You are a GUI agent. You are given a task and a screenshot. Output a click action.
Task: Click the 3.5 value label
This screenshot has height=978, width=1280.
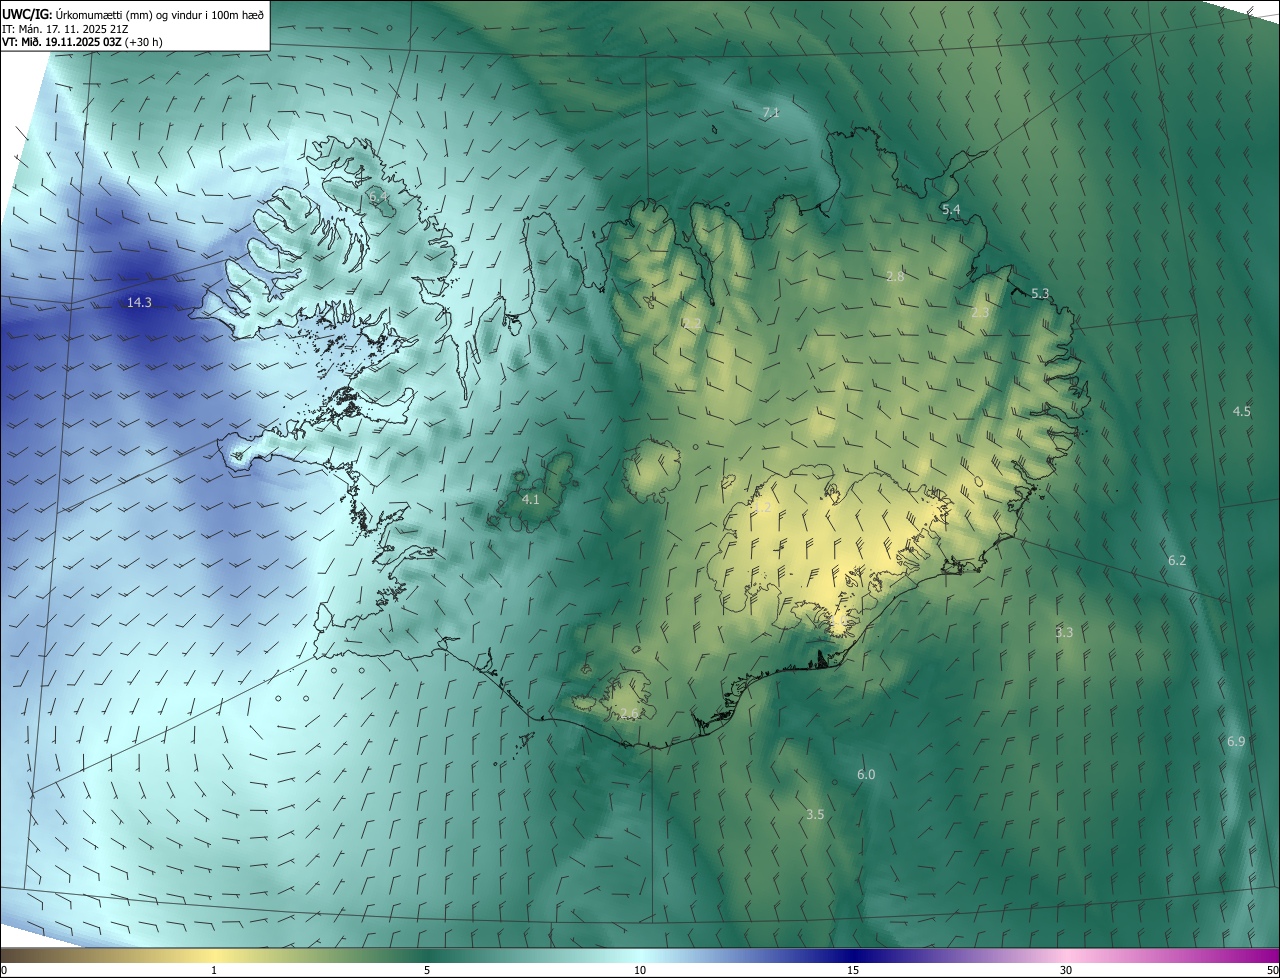point(815,814)
